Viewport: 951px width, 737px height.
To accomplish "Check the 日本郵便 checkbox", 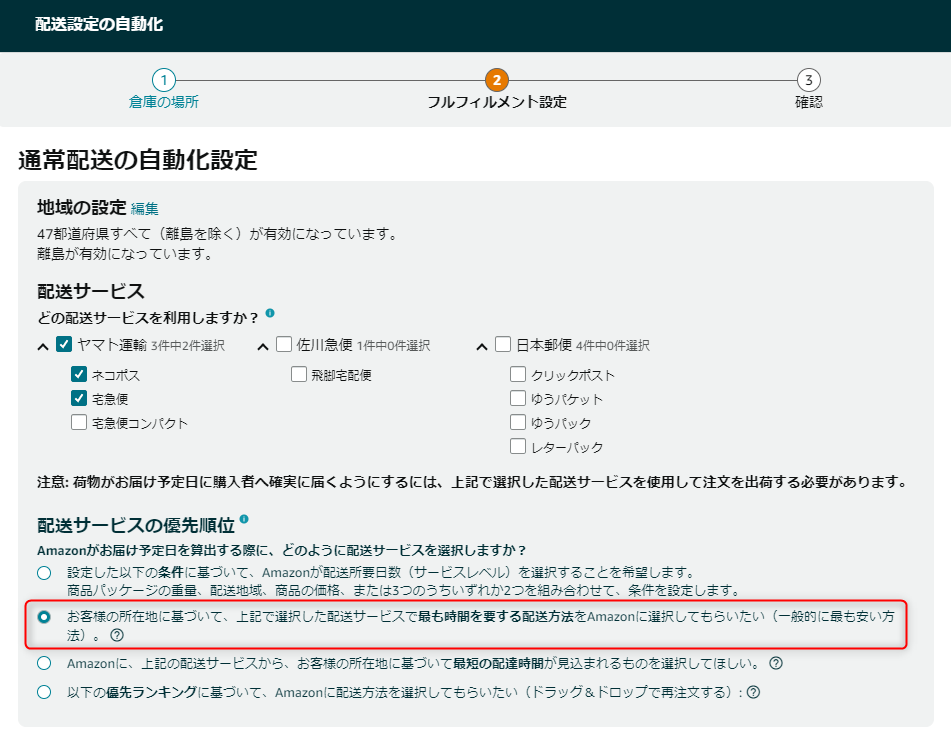I will [x=503, y=345].
